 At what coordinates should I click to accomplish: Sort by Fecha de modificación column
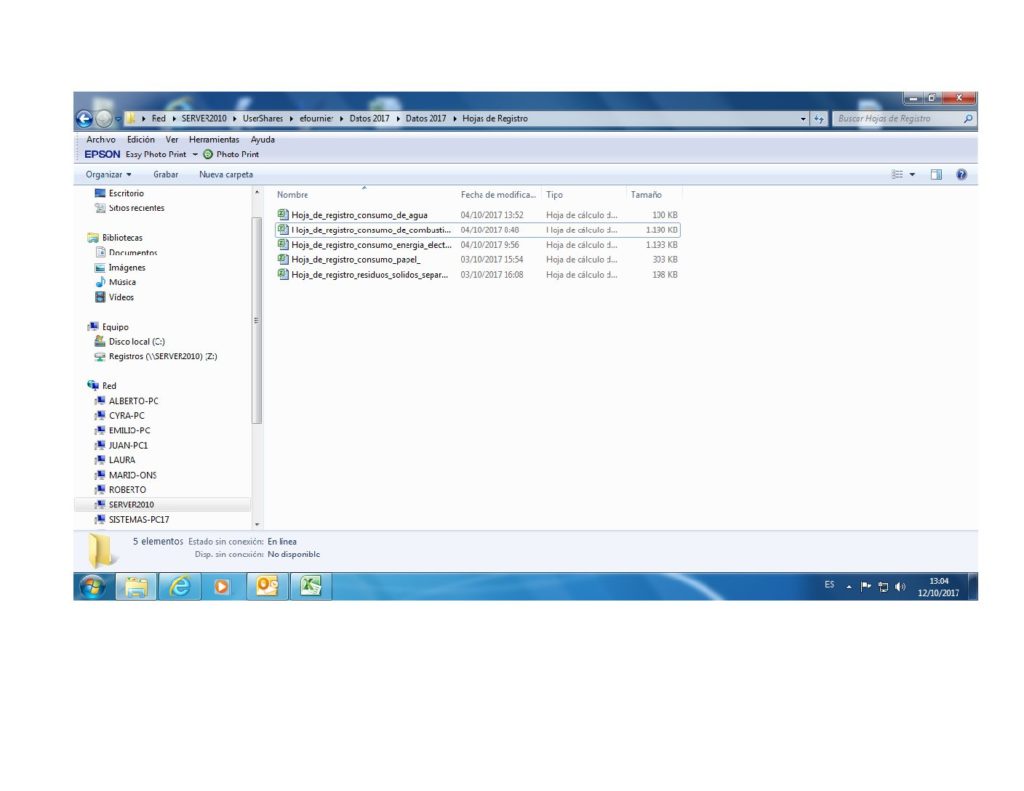[x=498, y=195]
